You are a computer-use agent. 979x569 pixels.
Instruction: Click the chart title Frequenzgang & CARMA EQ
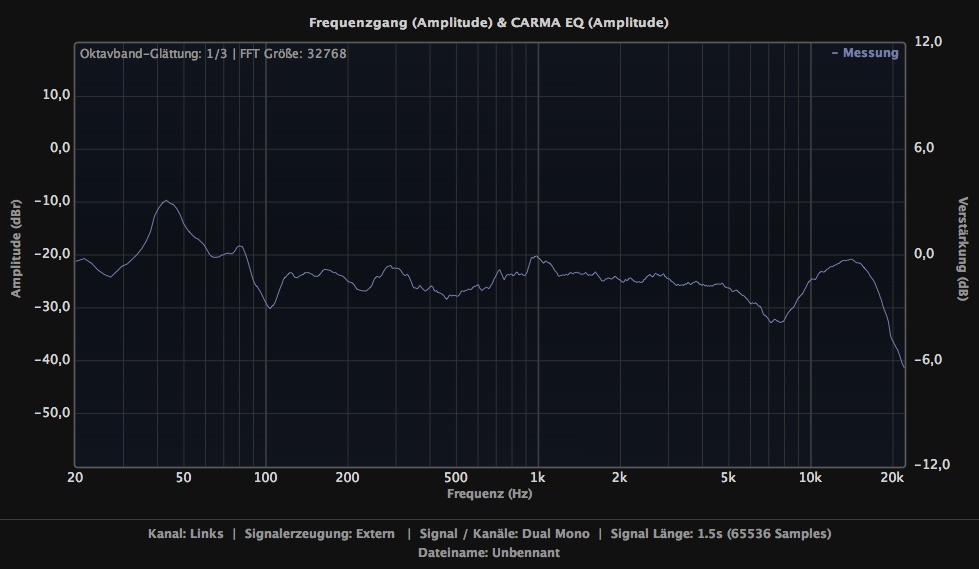489,22
